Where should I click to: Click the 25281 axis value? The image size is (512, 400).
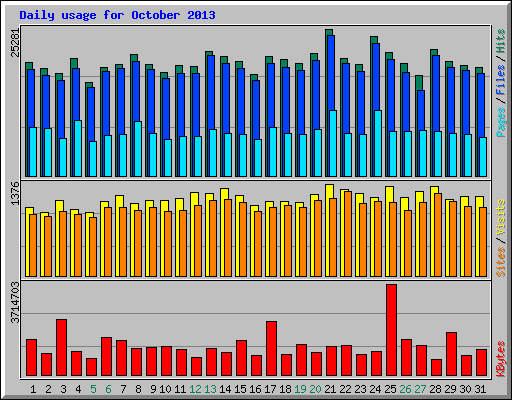16,43
